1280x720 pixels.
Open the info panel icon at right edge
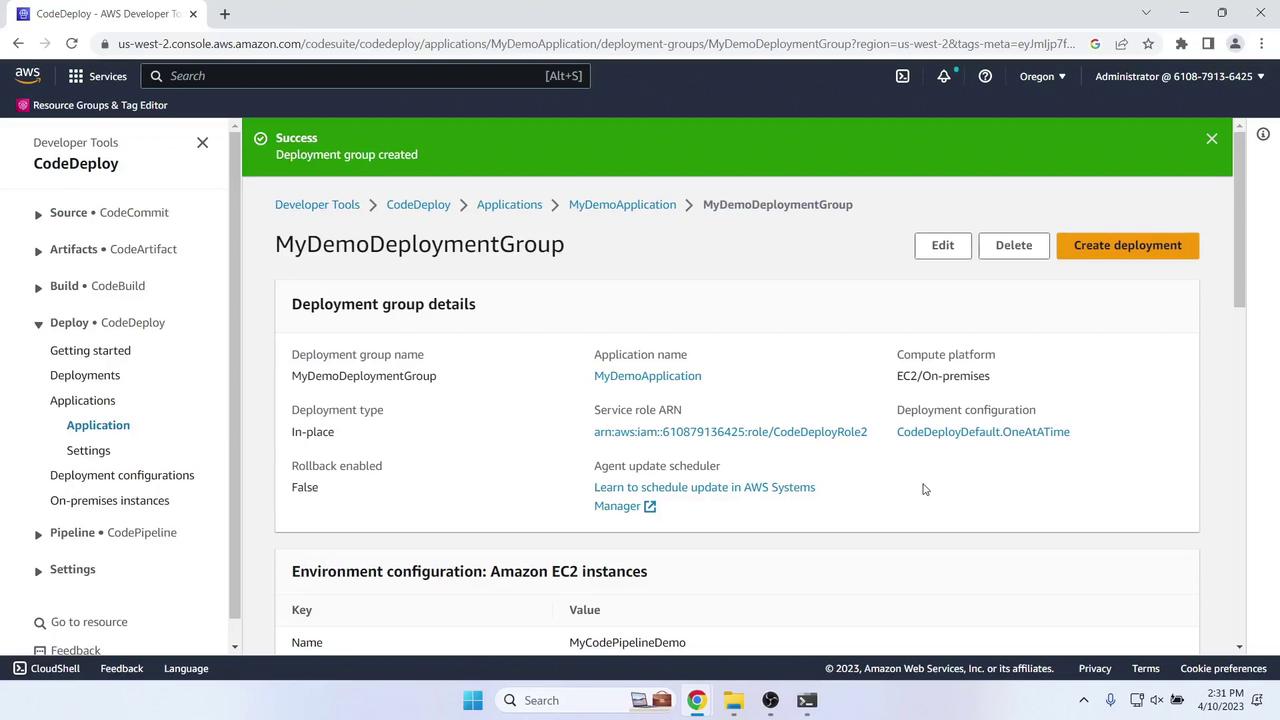pos(1263,134)
